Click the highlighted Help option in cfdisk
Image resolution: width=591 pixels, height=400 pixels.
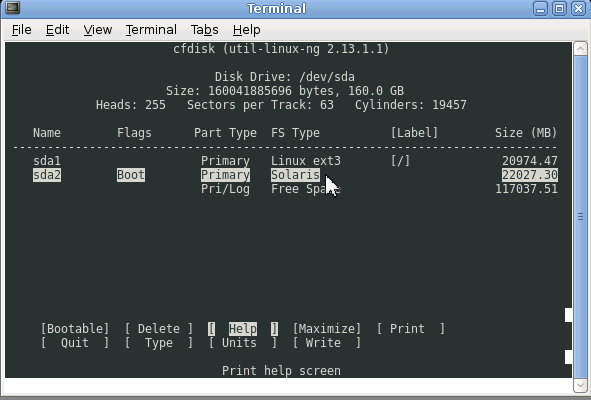243,329
